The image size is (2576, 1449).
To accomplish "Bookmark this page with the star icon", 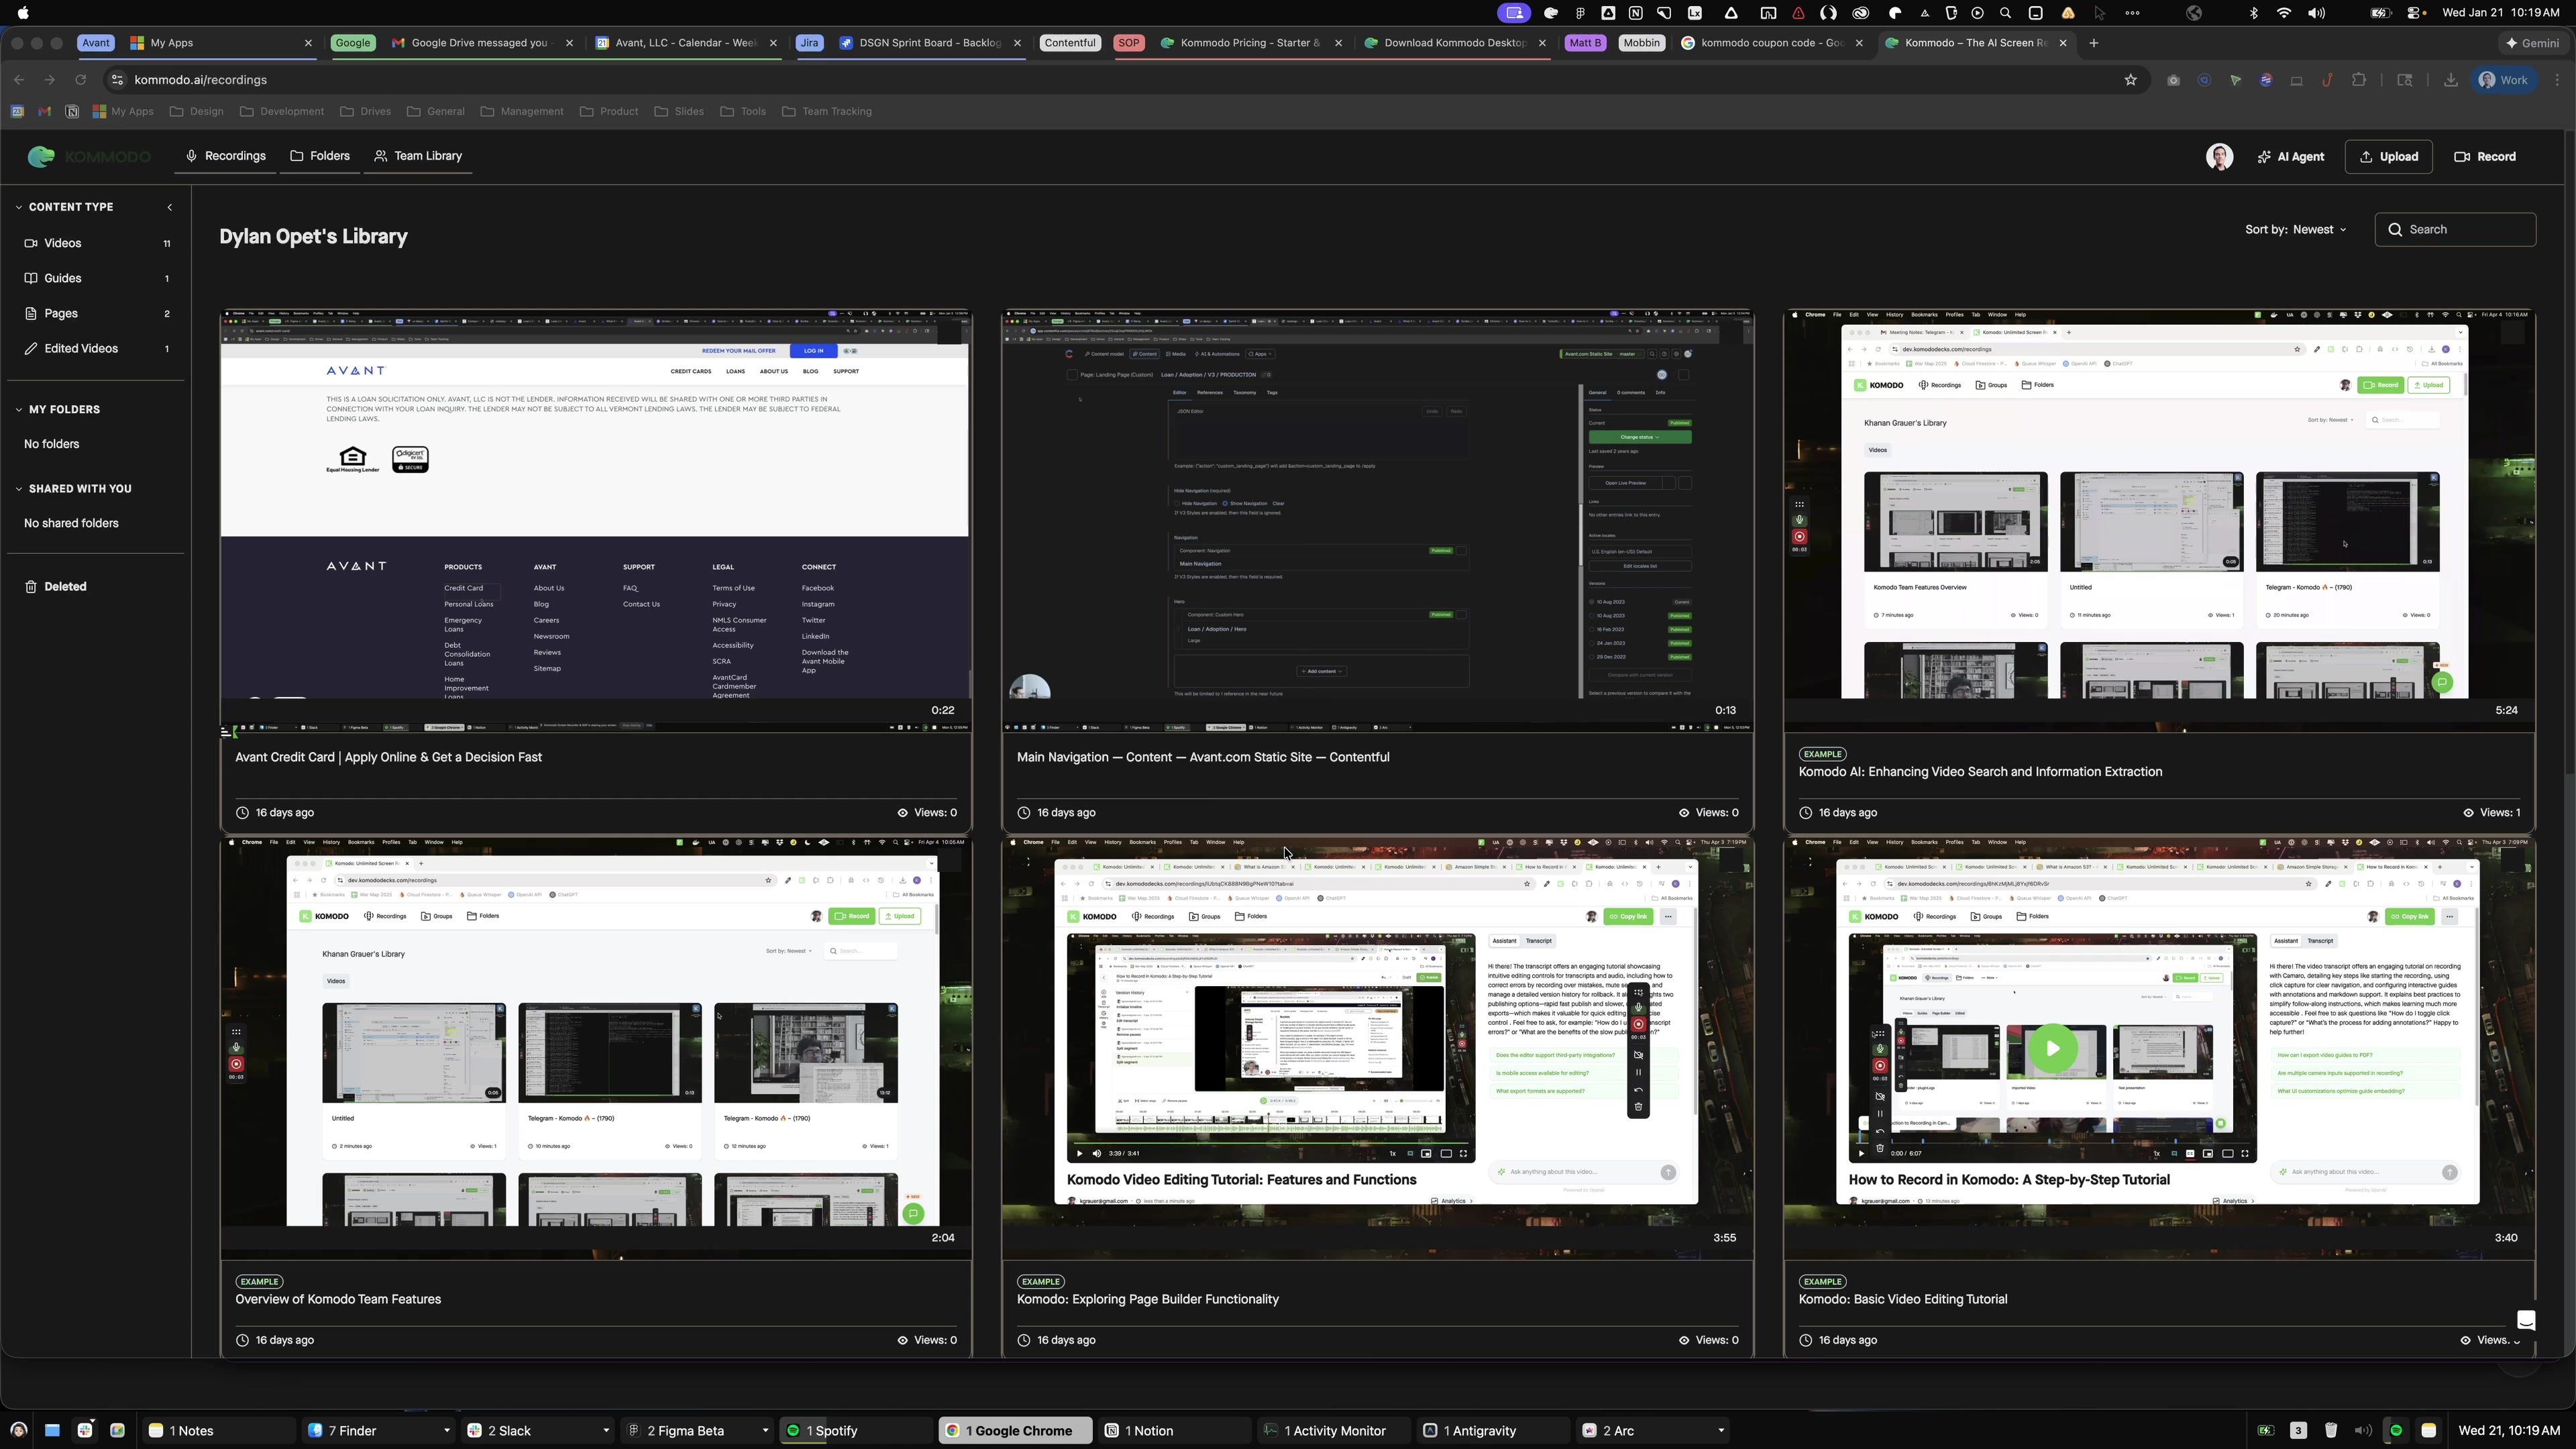I will (x=2130, y=80).
